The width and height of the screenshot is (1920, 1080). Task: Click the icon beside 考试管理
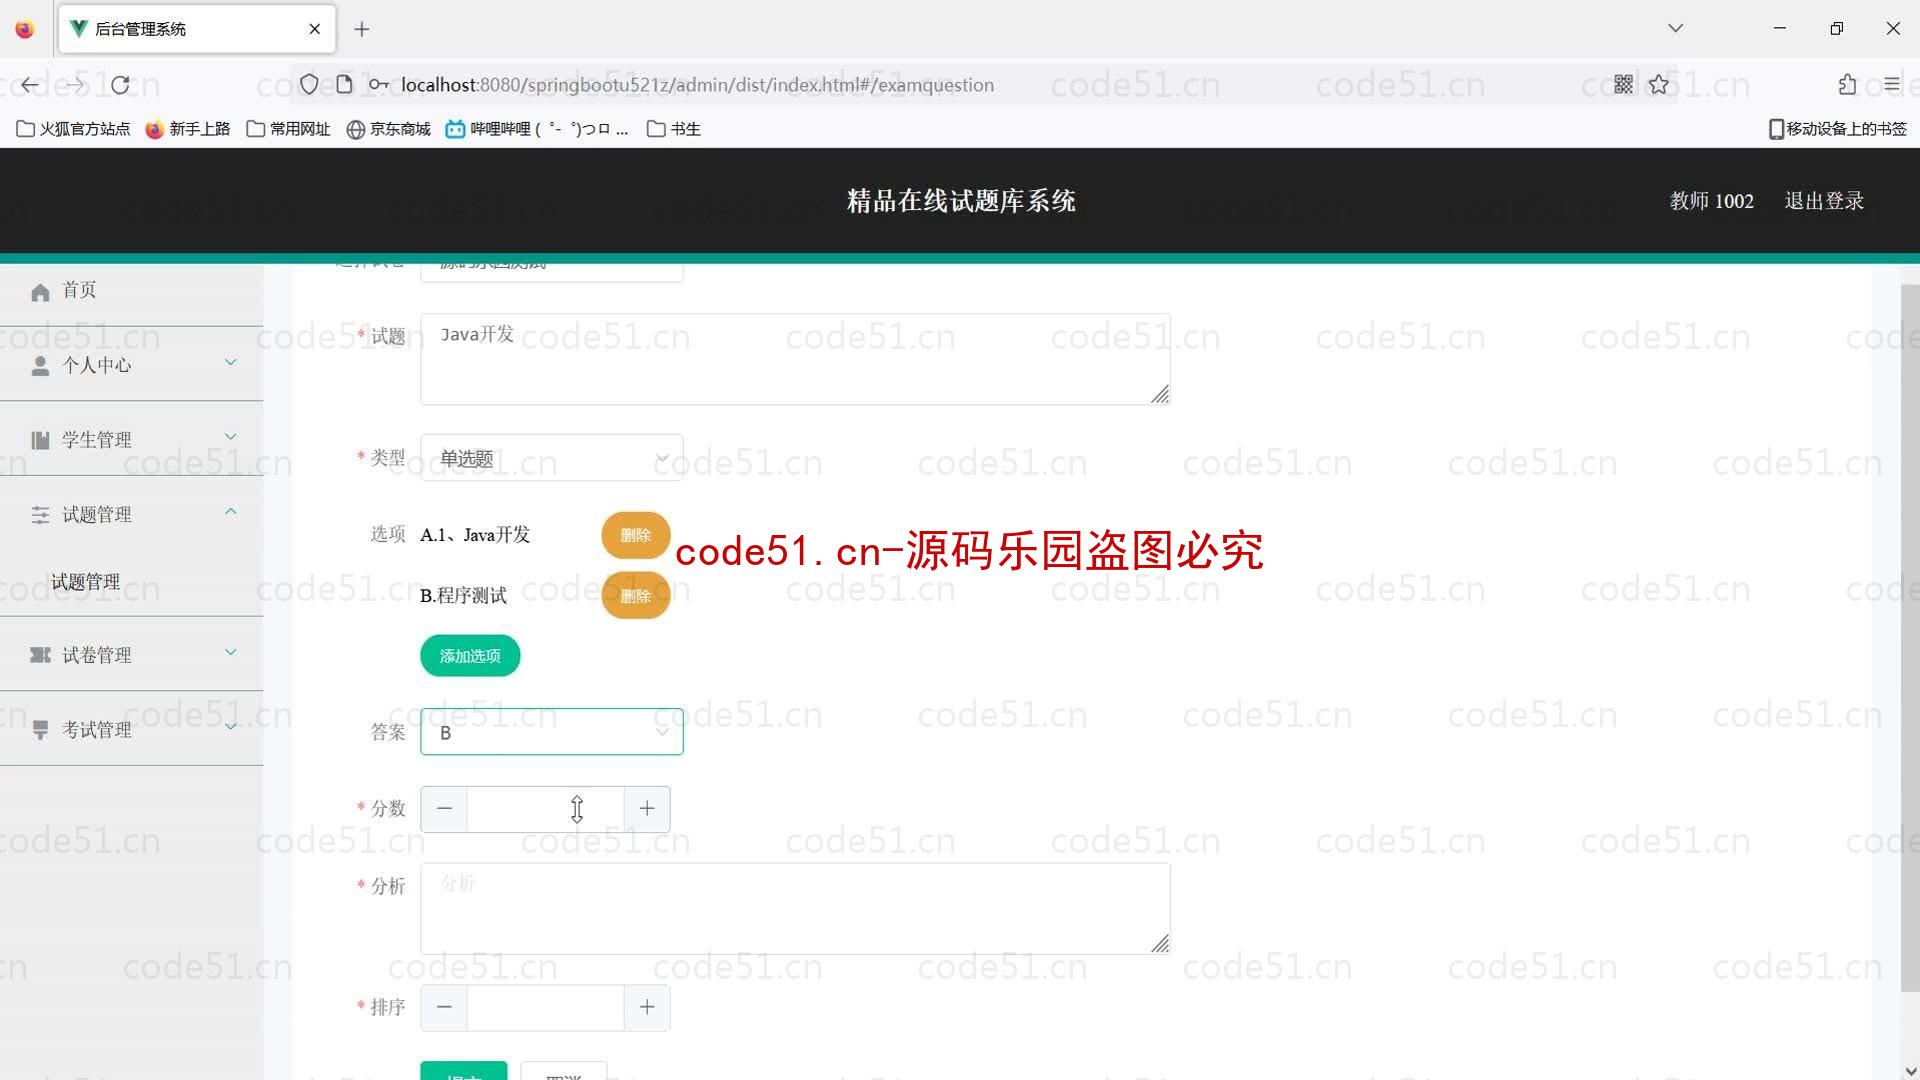click(x=40, y=730)
